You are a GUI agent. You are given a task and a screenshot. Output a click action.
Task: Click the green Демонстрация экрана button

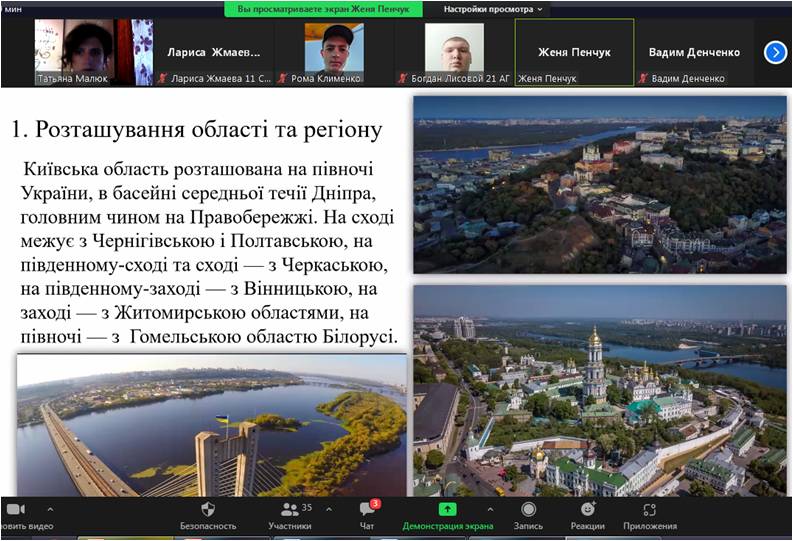coord(448,516)
